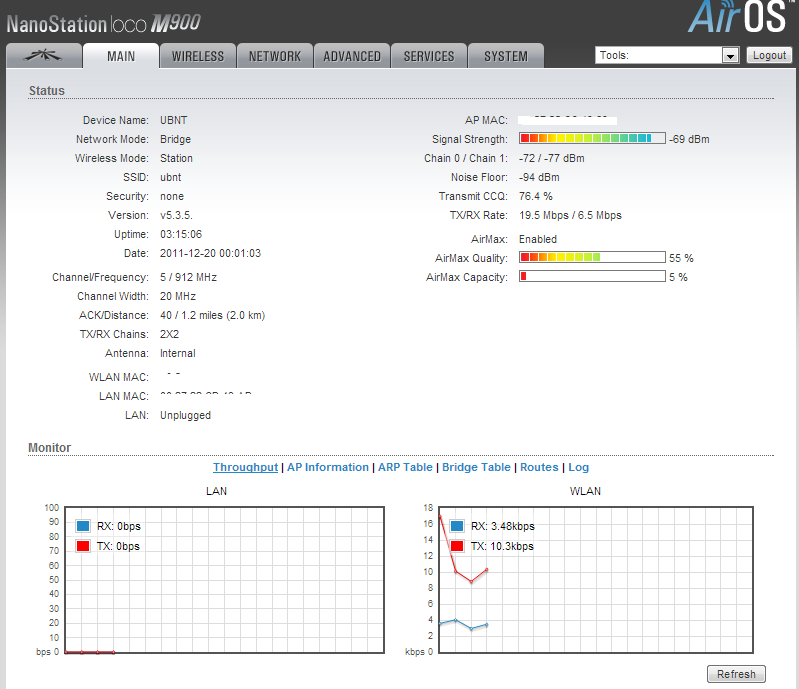The width and height of the screenshot is (799, 689).
Task: Click the Antenna value Internal
Action: 177,353
